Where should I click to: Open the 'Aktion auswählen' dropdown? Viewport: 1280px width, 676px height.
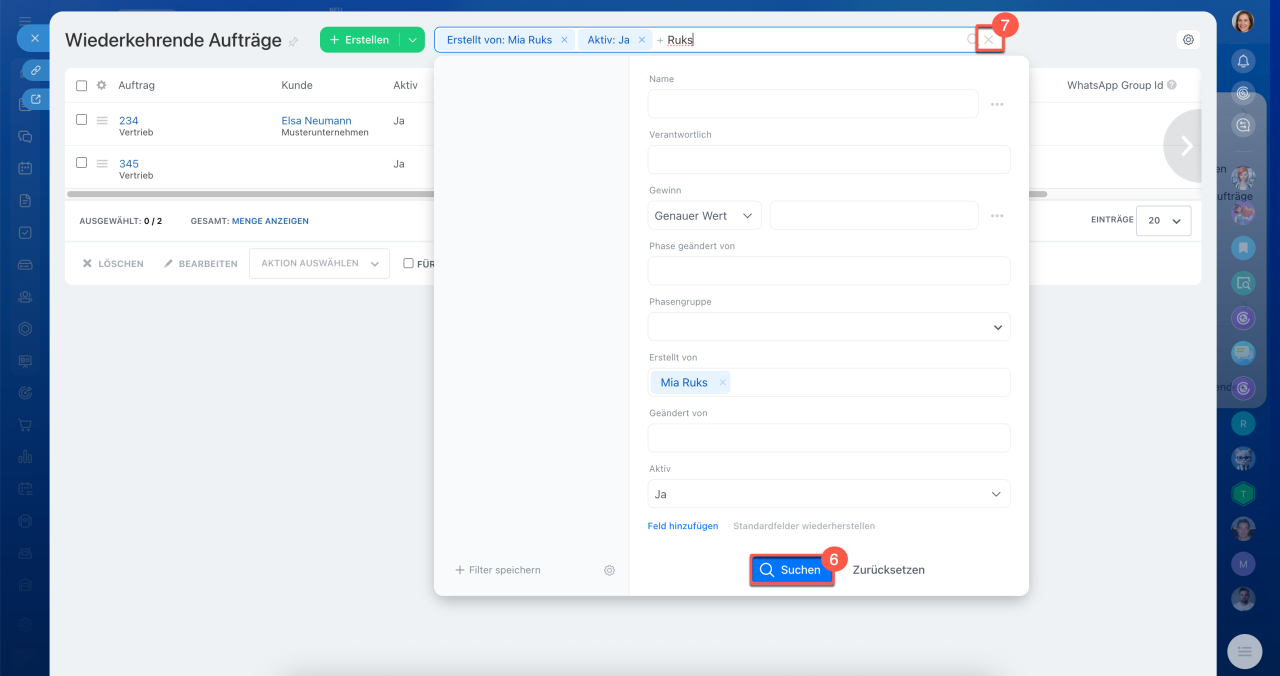point(319,264)
